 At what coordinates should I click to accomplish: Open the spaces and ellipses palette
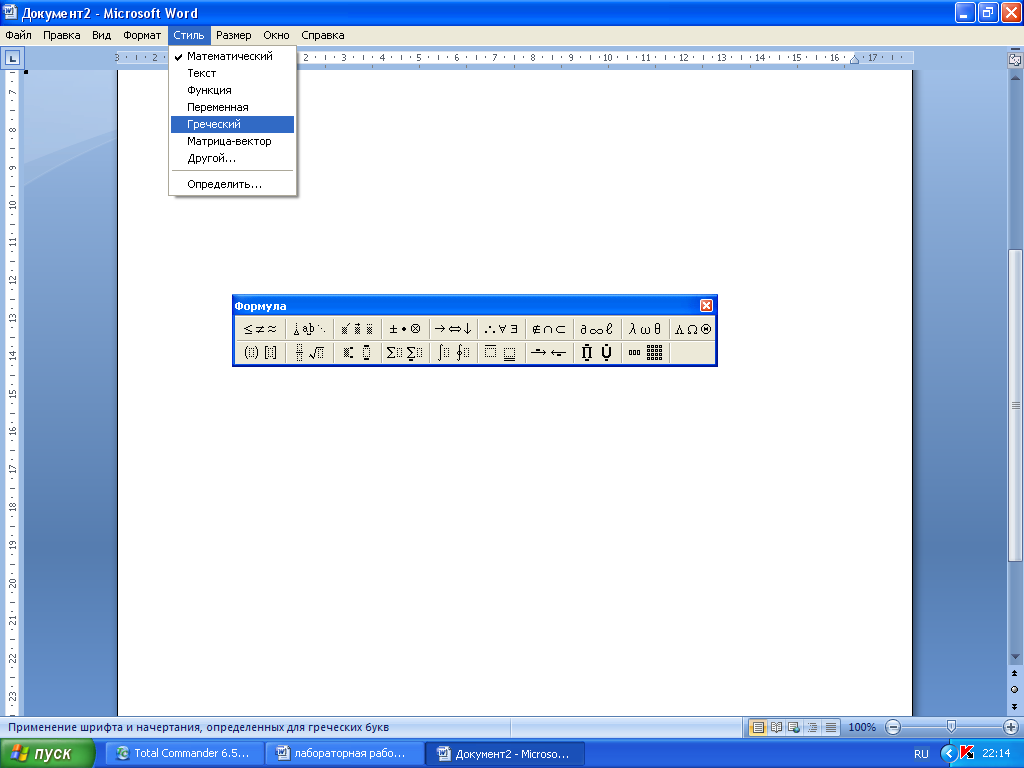pos(309,329)
